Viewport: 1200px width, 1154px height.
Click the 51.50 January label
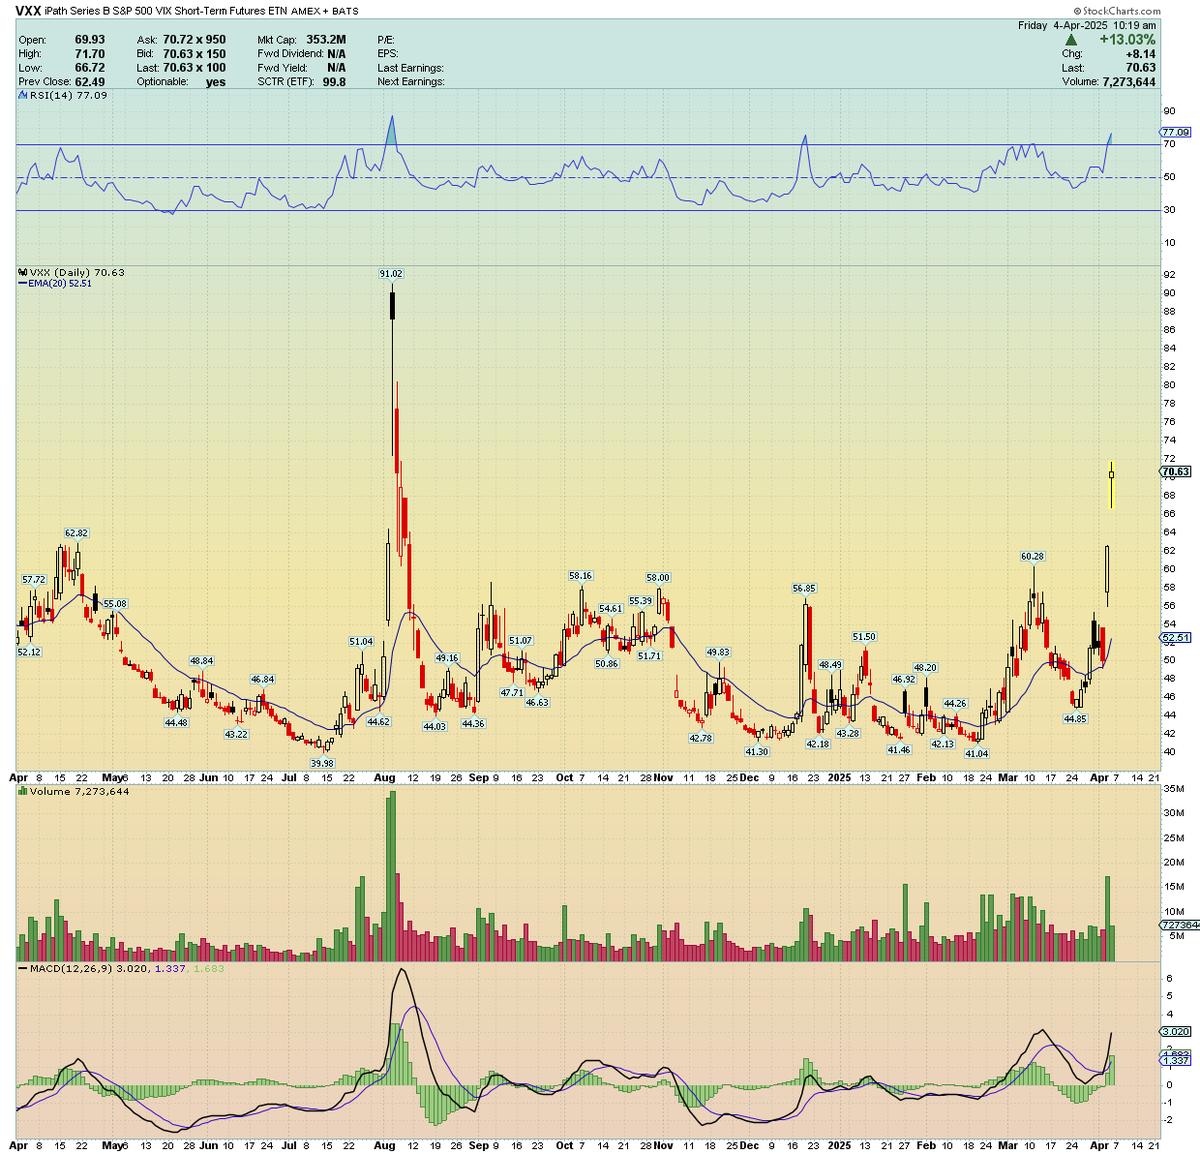[864, 636]
